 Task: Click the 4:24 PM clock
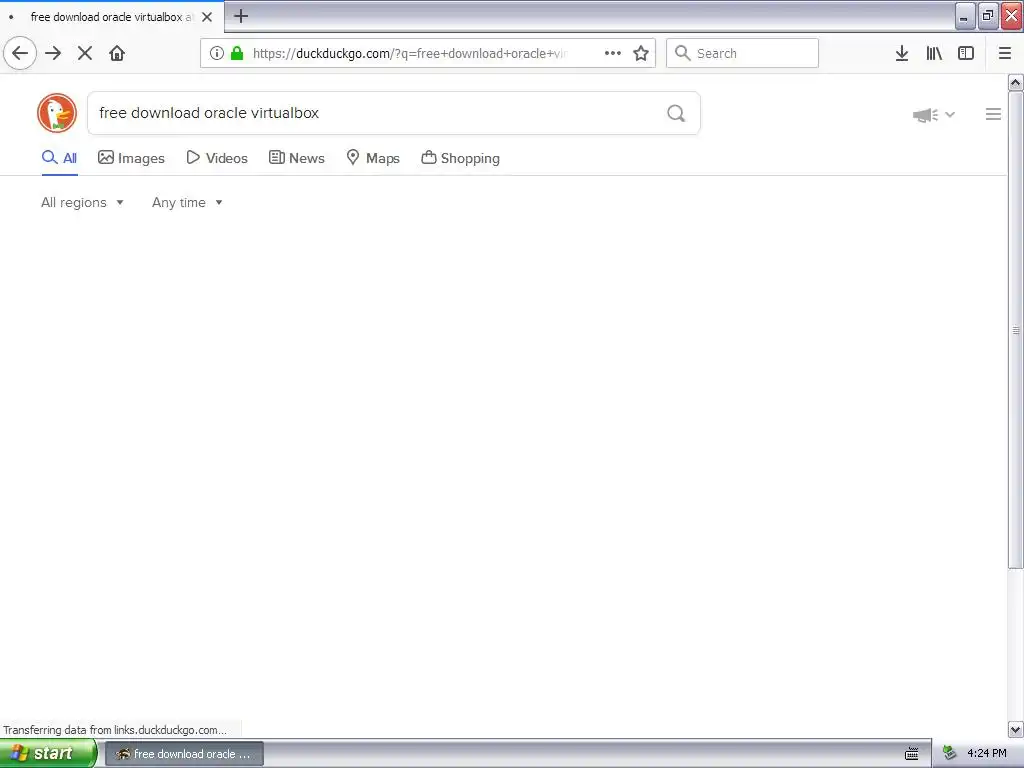987,754
